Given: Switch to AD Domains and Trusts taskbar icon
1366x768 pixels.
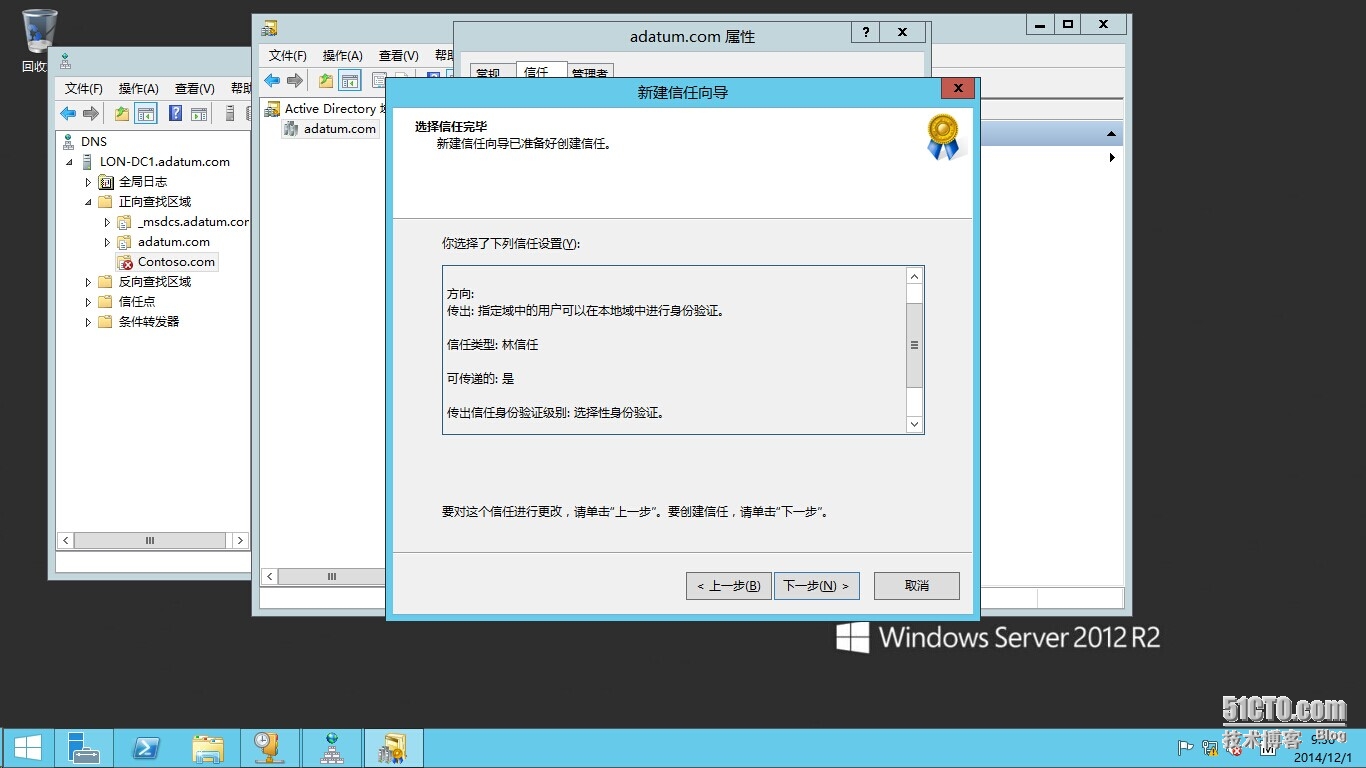Looking at the screenshot, I should click(394, 748).
